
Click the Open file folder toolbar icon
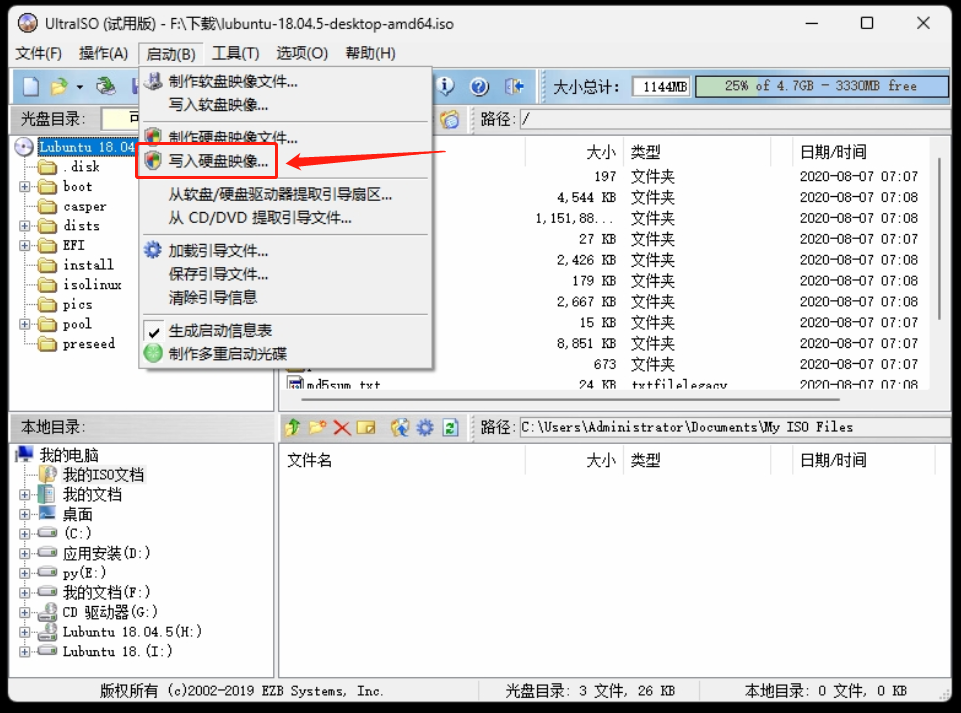click(x=59, y=86)
